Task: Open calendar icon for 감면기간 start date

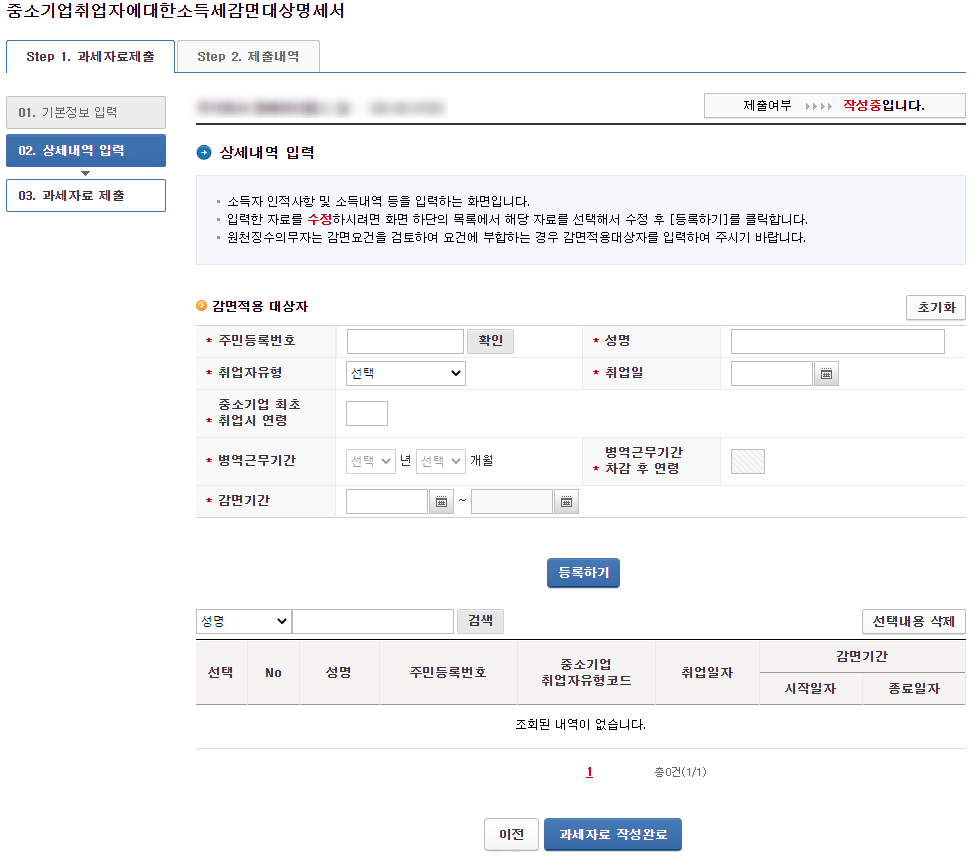Action: click(441, 501)
